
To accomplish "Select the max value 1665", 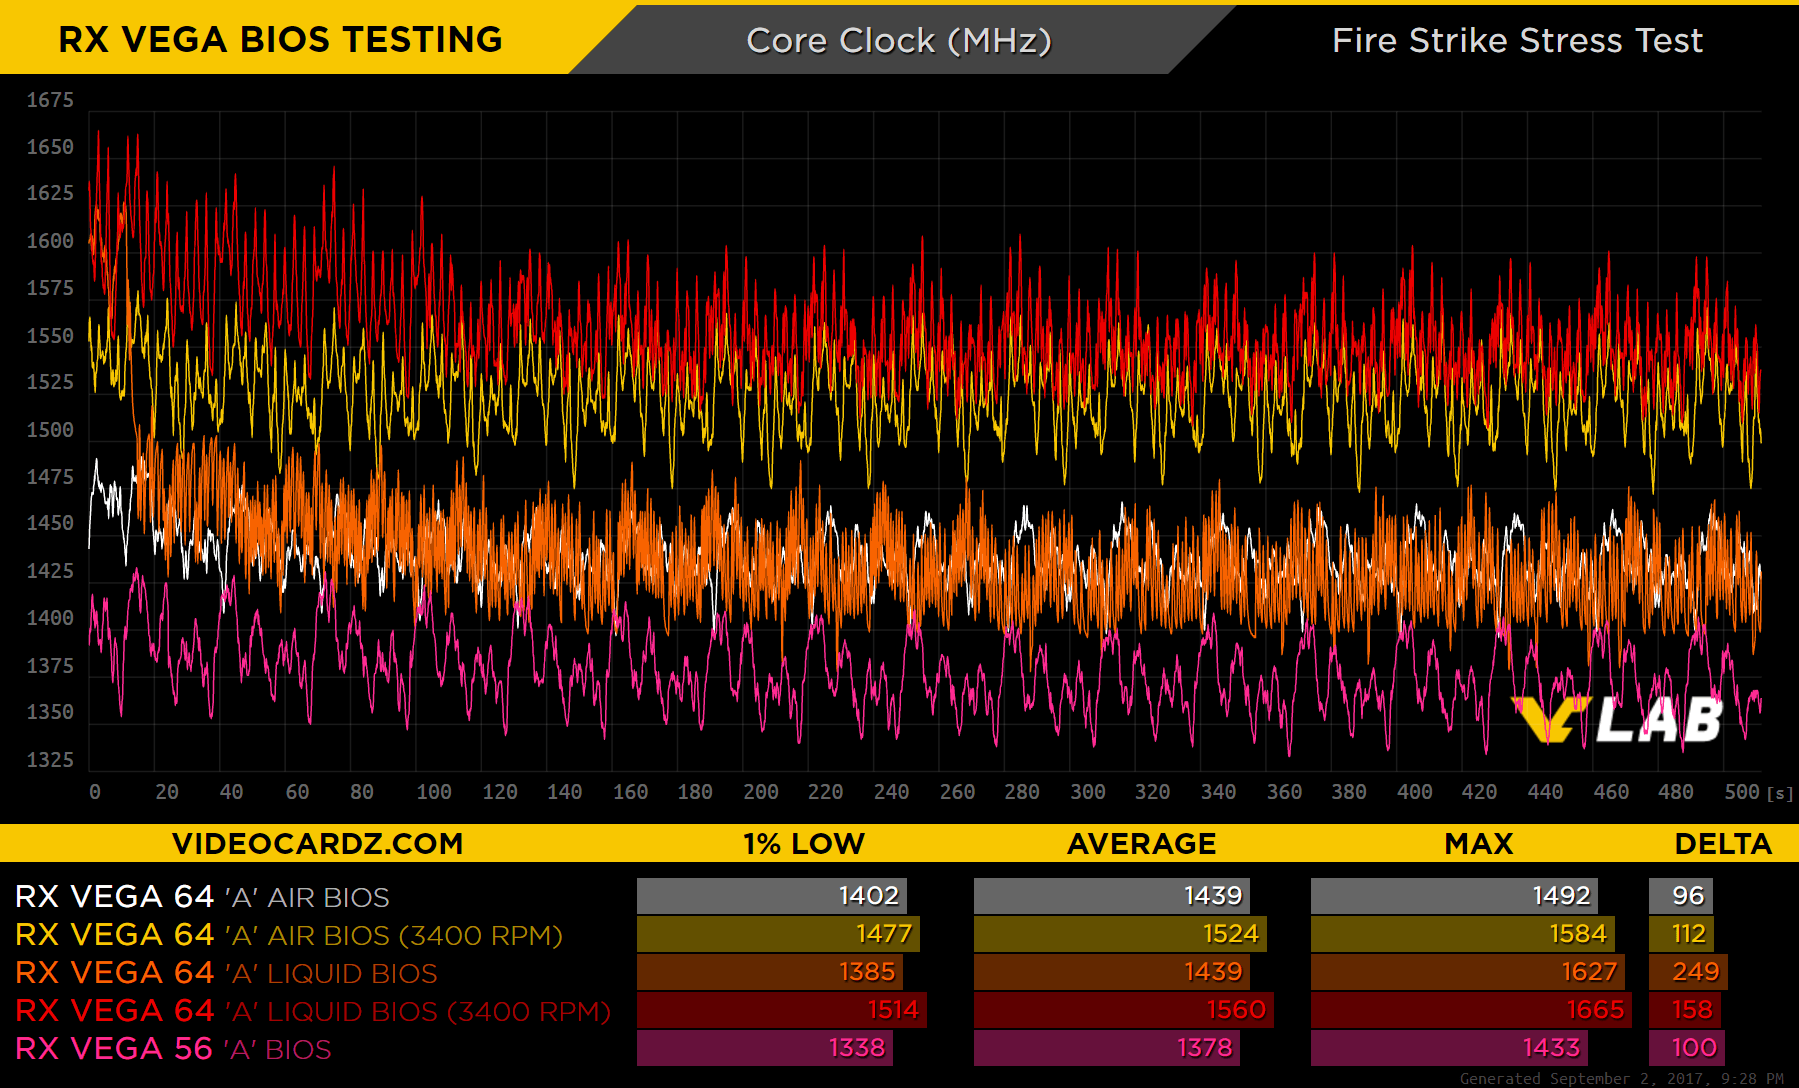I will tap(1595, 1010).
